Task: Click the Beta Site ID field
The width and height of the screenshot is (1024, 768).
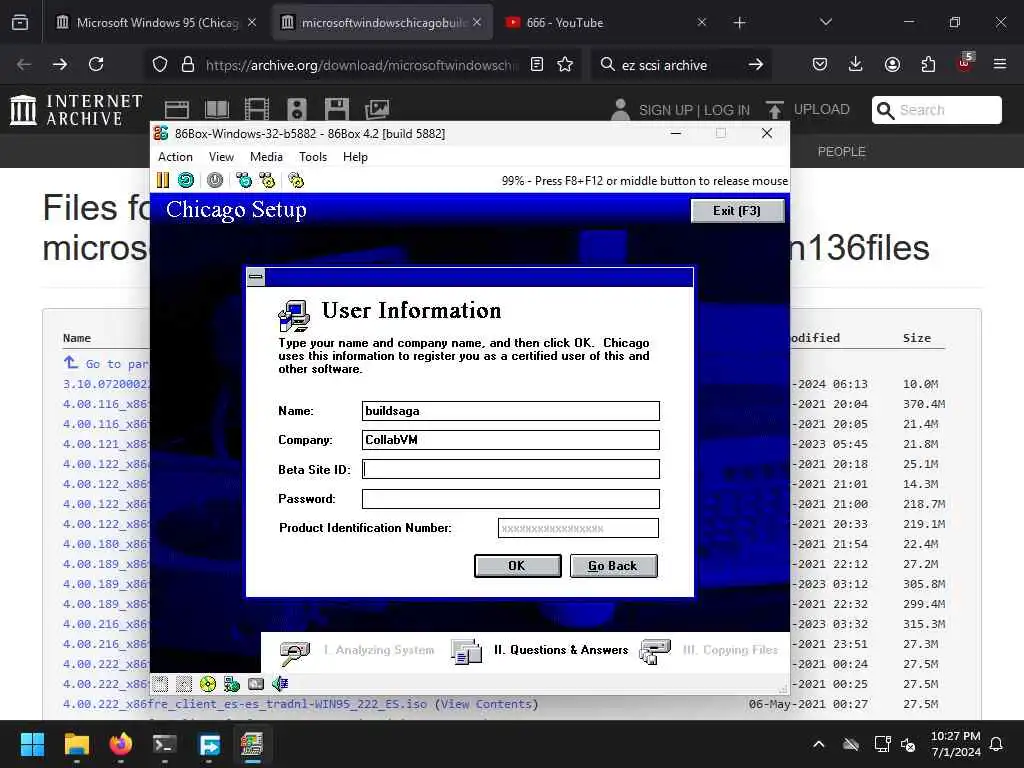Action: tap(511, 469)
